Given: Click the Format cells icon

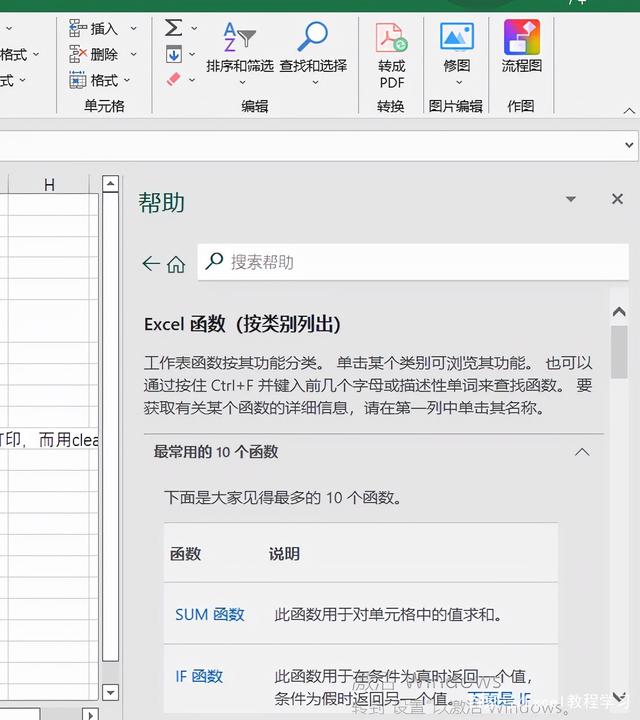Looking at the screenshot, I should (x=77, y=80).
